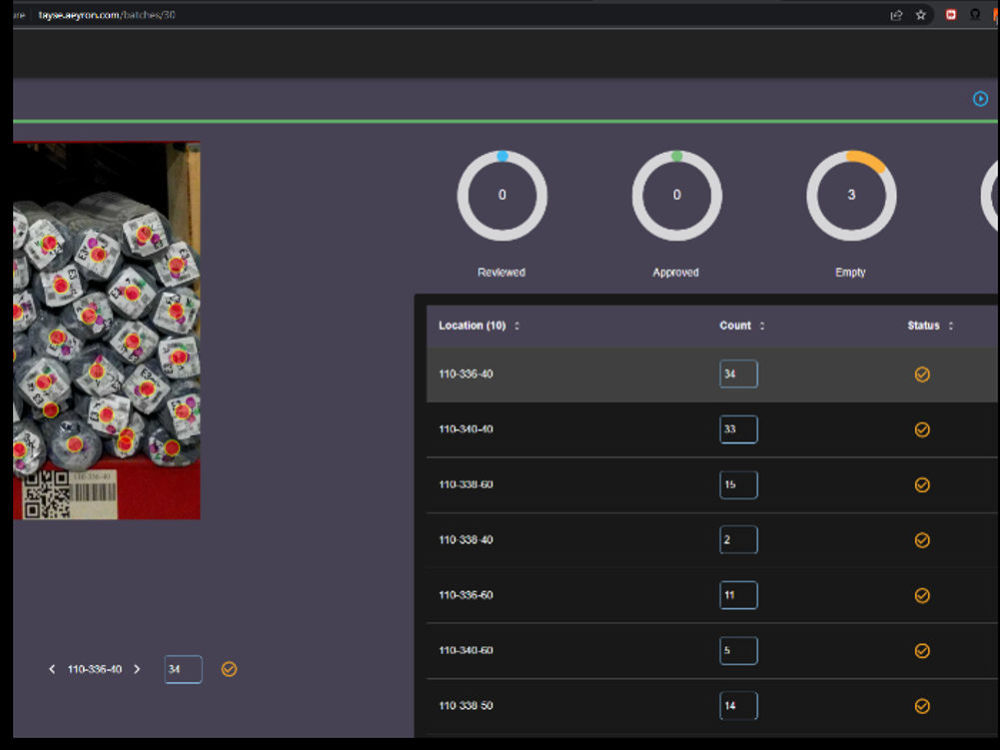1000x750 pixels.
Task: Select location text 110-340-60
Action: point(466,651)
